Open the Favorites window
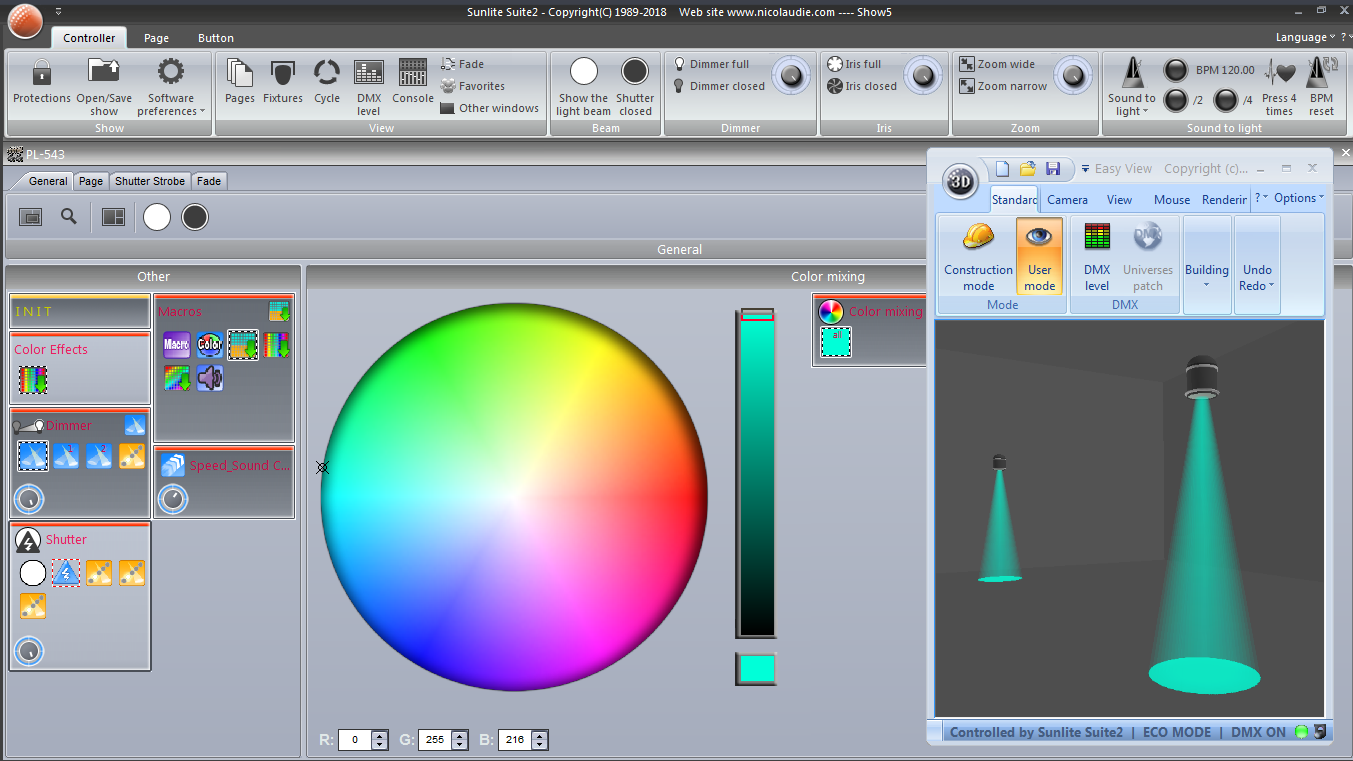This screenshot has width=1353, height=761. click(x=472, y=86)
